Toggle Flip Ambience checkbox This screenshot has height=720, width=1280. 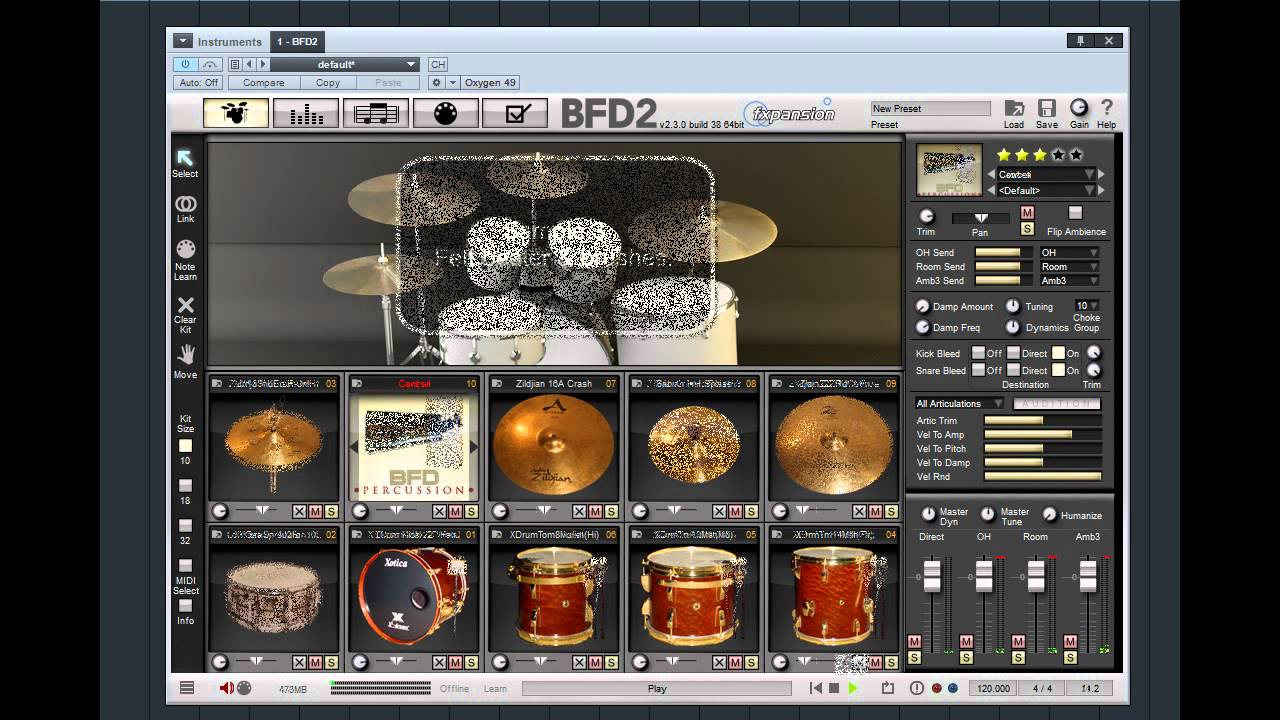[x=1075, y=213]
